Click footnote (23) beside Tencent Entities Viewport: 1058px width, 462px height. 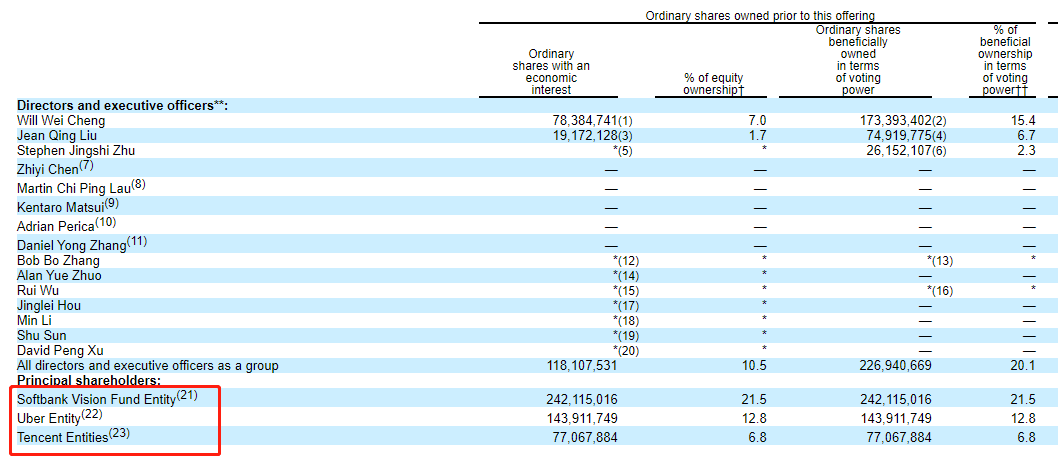coord(119,434)
